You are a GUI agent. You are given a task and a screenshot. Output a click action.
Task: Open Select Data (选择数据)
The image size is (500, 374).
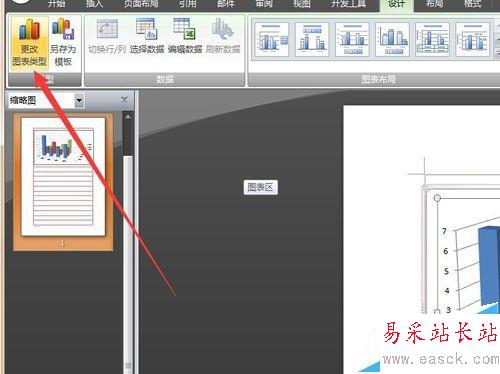coord(147,37)
